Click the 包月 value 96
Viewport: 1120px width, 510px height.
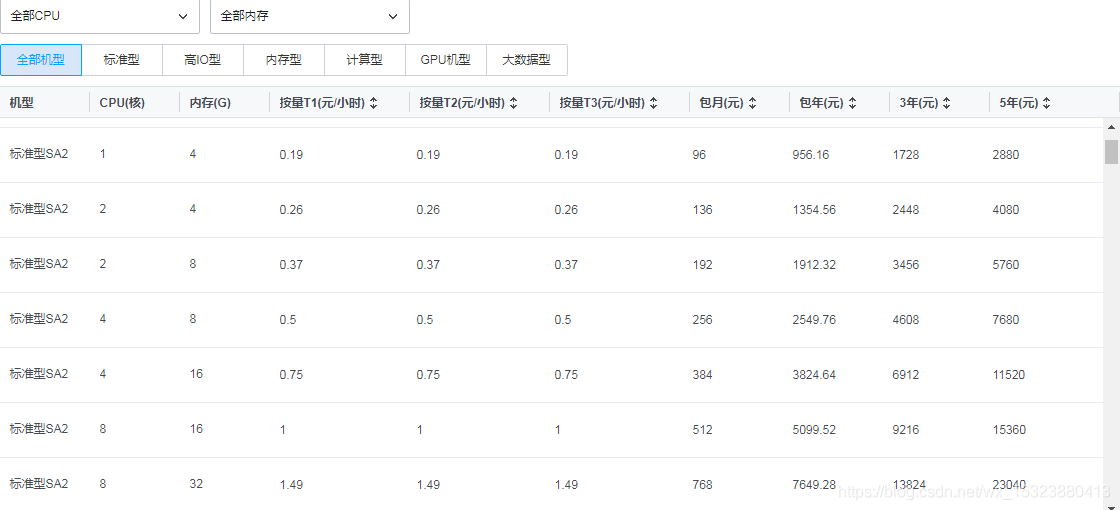pos(699,154)
